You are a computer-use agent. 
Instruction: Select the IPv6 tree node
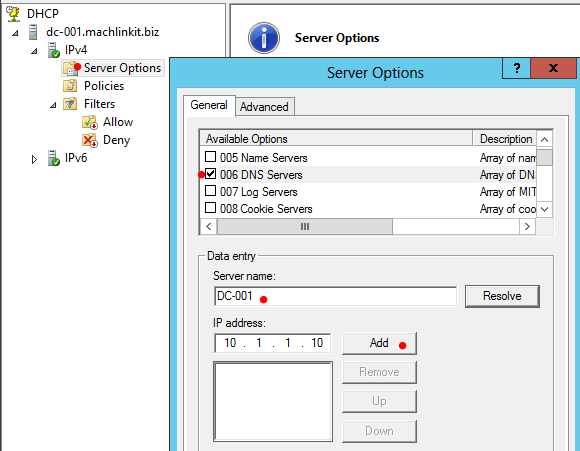tap(76, 158)
